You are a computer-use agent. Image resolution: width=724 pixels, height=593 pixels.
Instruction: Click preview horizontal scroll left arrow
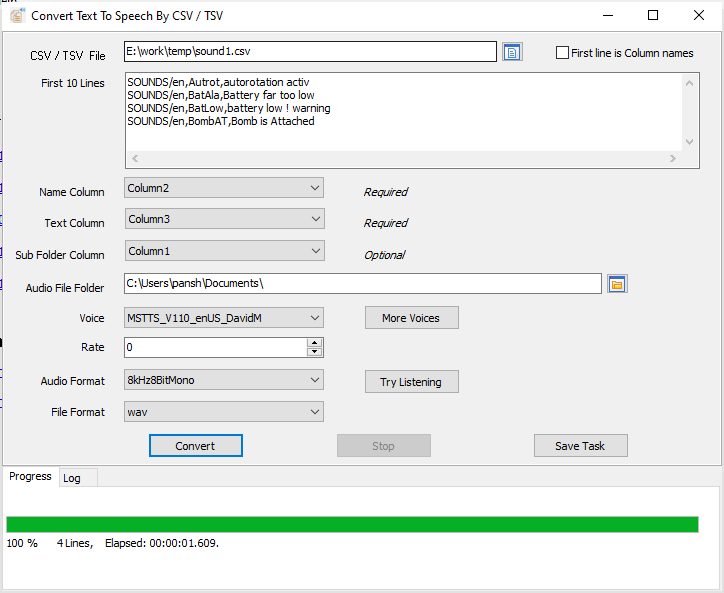(x=135, y=158)
